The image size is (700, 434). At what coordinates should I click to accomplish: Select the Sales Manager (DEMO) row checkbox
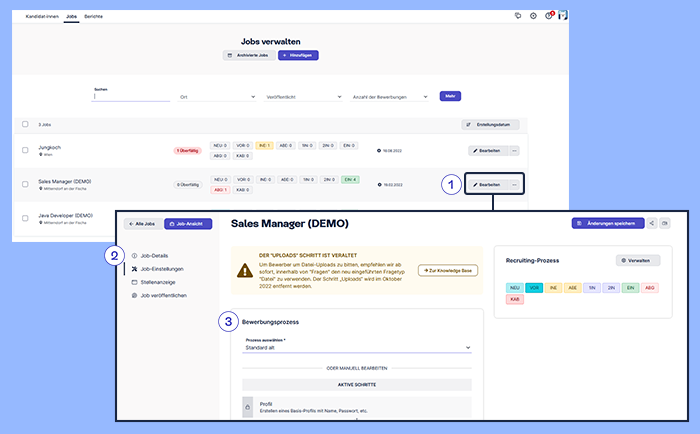pyautogui.click(x=26, y=184)
